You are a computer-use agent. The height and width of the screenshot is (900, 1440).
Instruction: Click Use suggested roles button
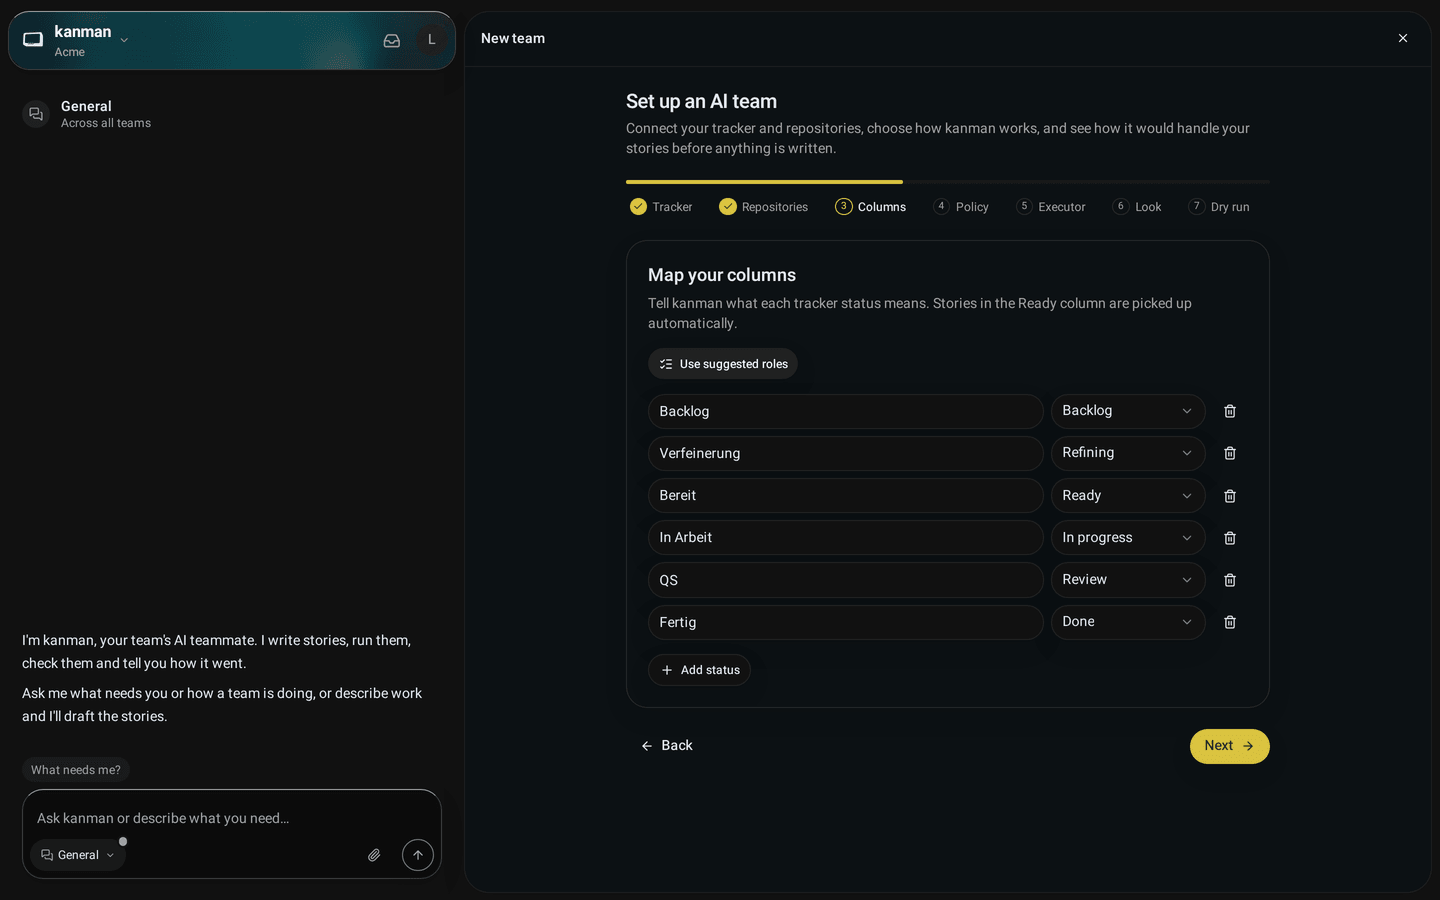723,364
